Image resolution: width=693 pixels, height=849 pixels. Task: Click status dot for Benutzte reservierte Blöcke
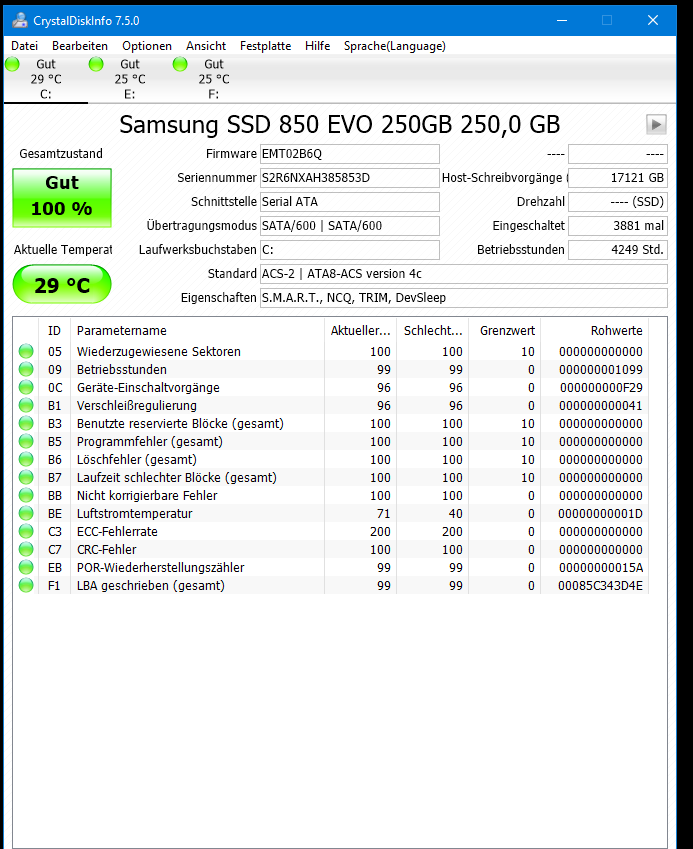[x=26, y=423]
